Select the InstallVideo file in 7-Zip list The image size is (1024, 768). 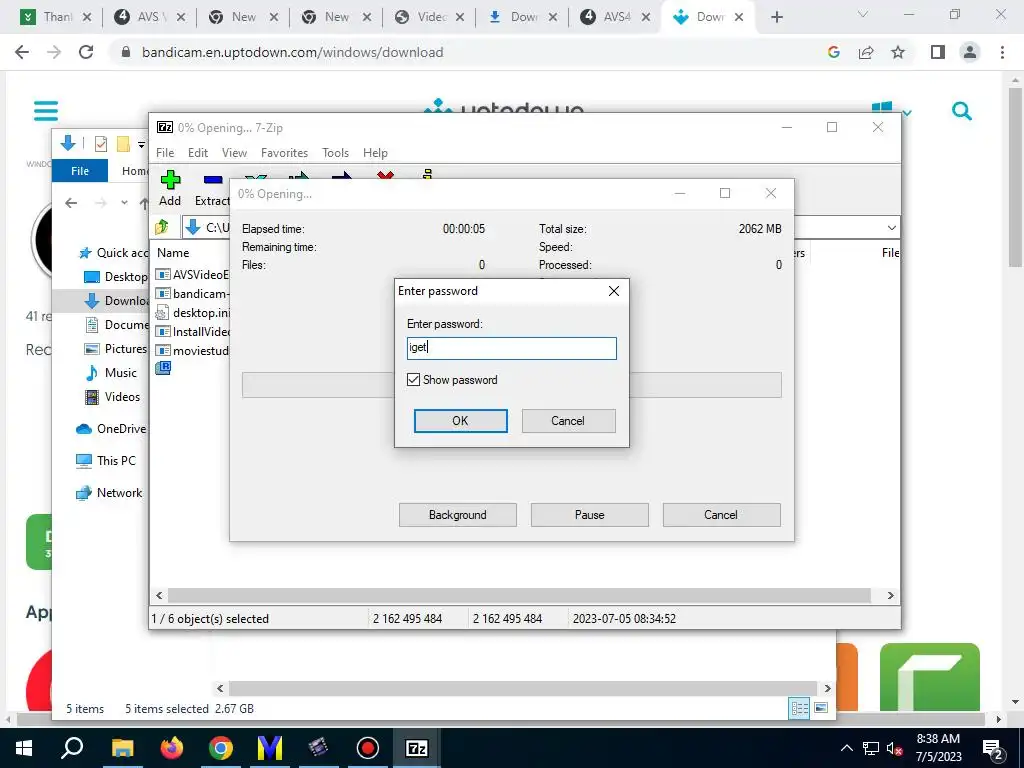[x=192, y=332]
